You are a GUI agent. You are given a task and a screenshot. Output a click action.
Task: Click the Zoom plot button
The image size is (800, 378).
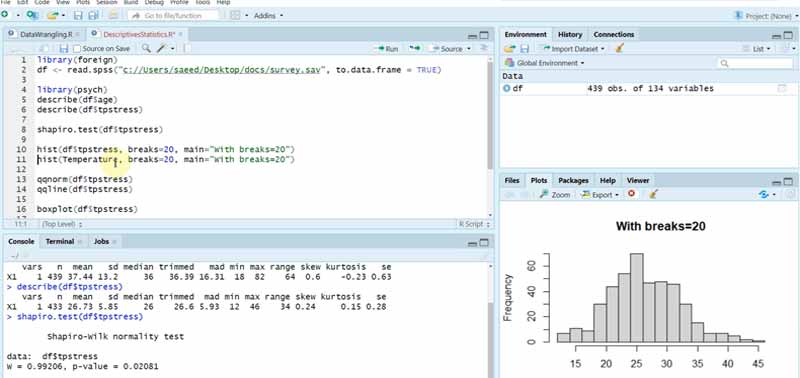pos(555,195)
